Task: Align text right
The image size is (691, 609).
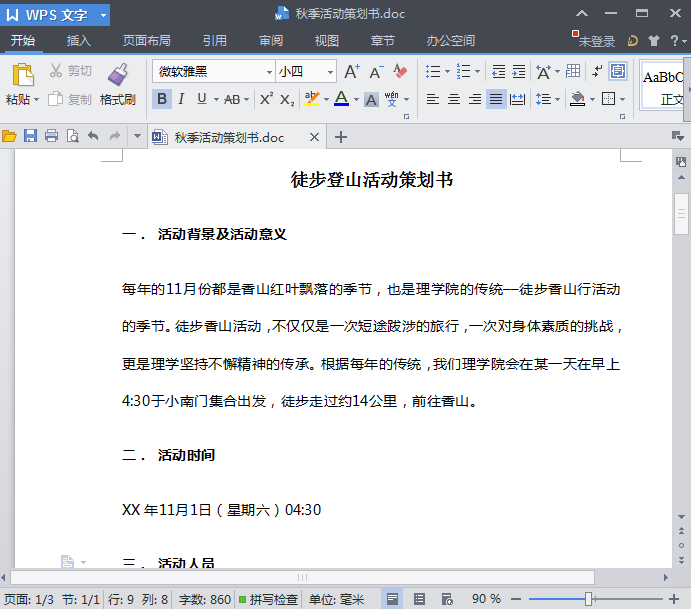Action: coord(475,99)
